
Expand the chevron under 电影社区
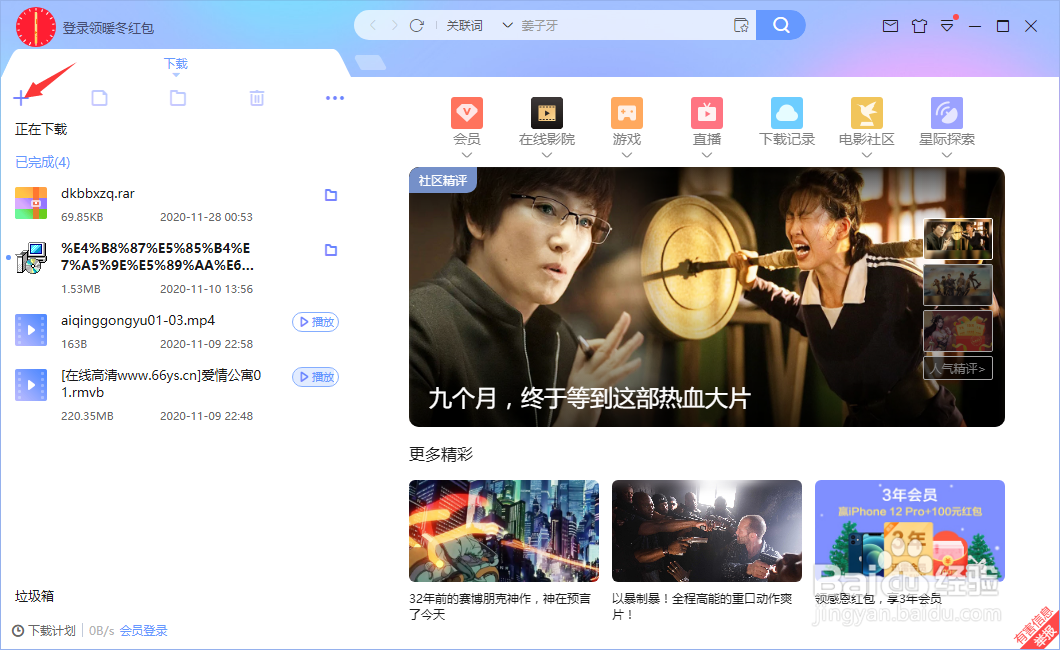pyautogui.click(x=867, y=155)
